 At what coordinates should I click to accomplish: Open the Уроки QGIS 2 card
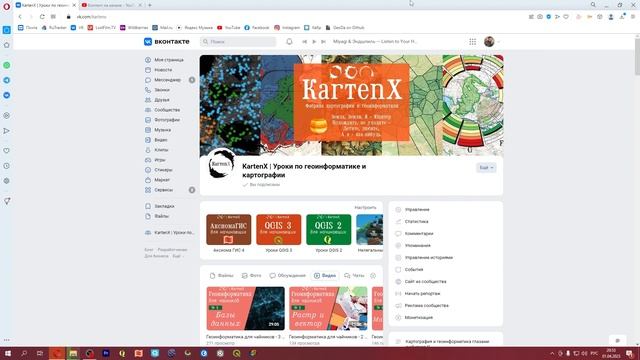coord(329,233)
